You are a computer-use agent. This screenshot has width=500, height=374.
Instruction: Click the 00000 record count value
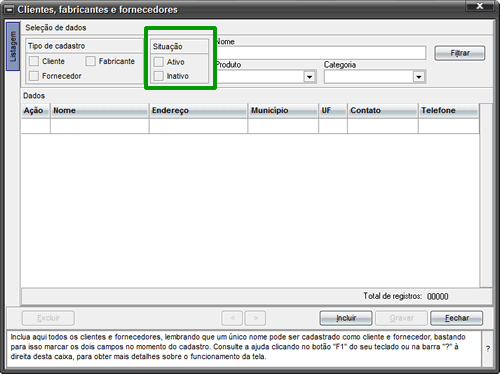[x=438, y=296]
